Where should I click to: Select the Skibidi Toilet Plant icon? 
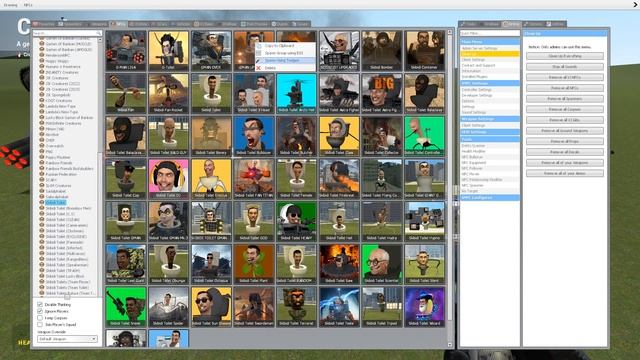[254, 264]
